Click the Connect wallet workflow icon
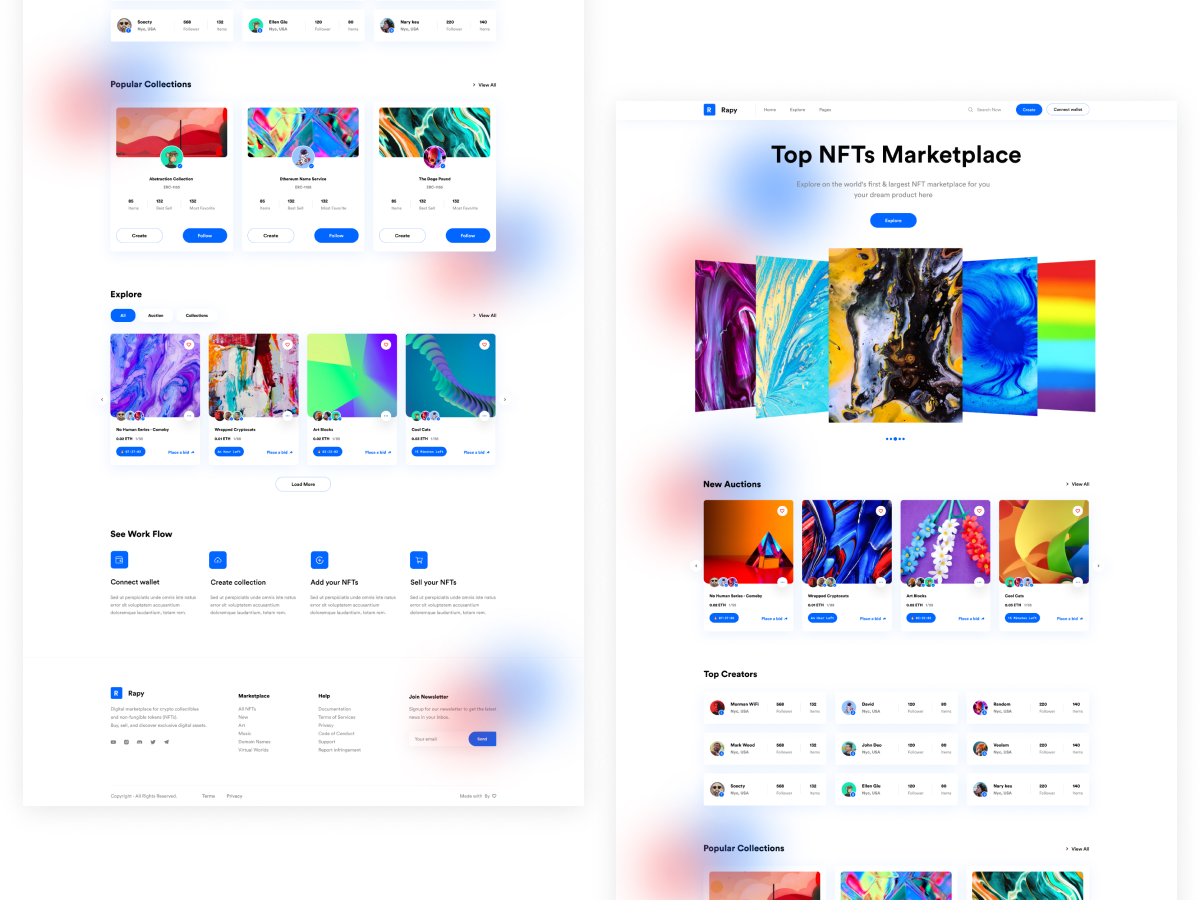The height and width of the screenshot is (900, 1200). pos(119,560)
